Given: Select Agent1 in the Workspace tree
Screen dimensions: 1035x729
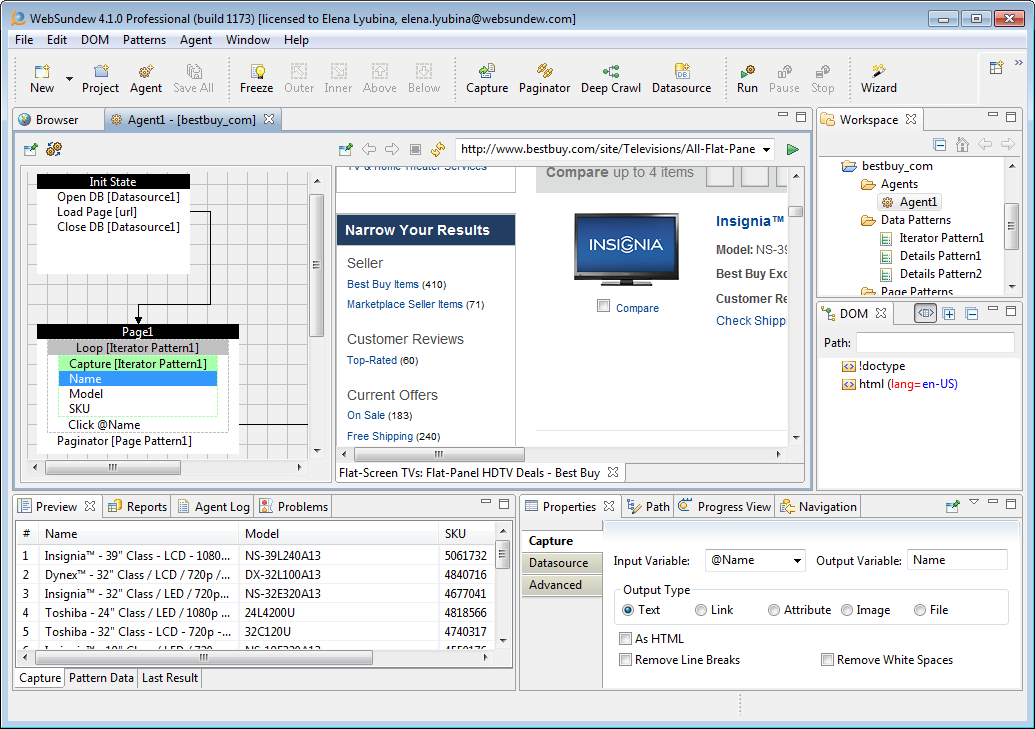Looking at the screenshot, I should click(x=910, y=202).
